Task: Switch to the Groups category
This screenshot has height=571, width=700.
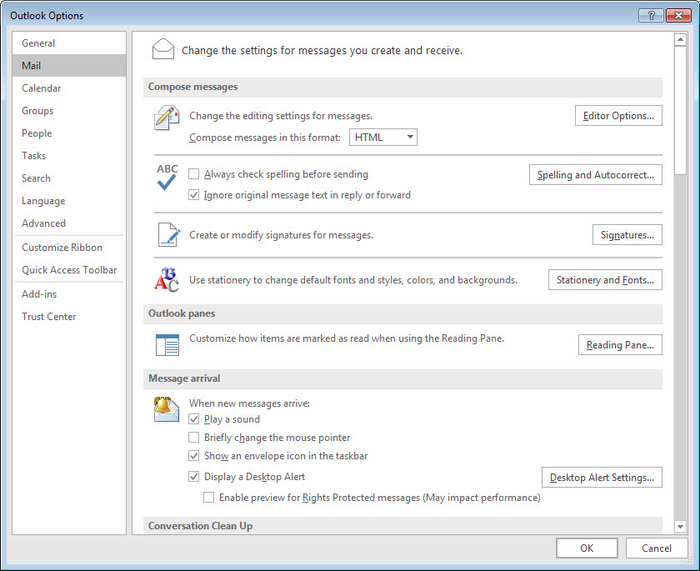Action: pos(69,111)
